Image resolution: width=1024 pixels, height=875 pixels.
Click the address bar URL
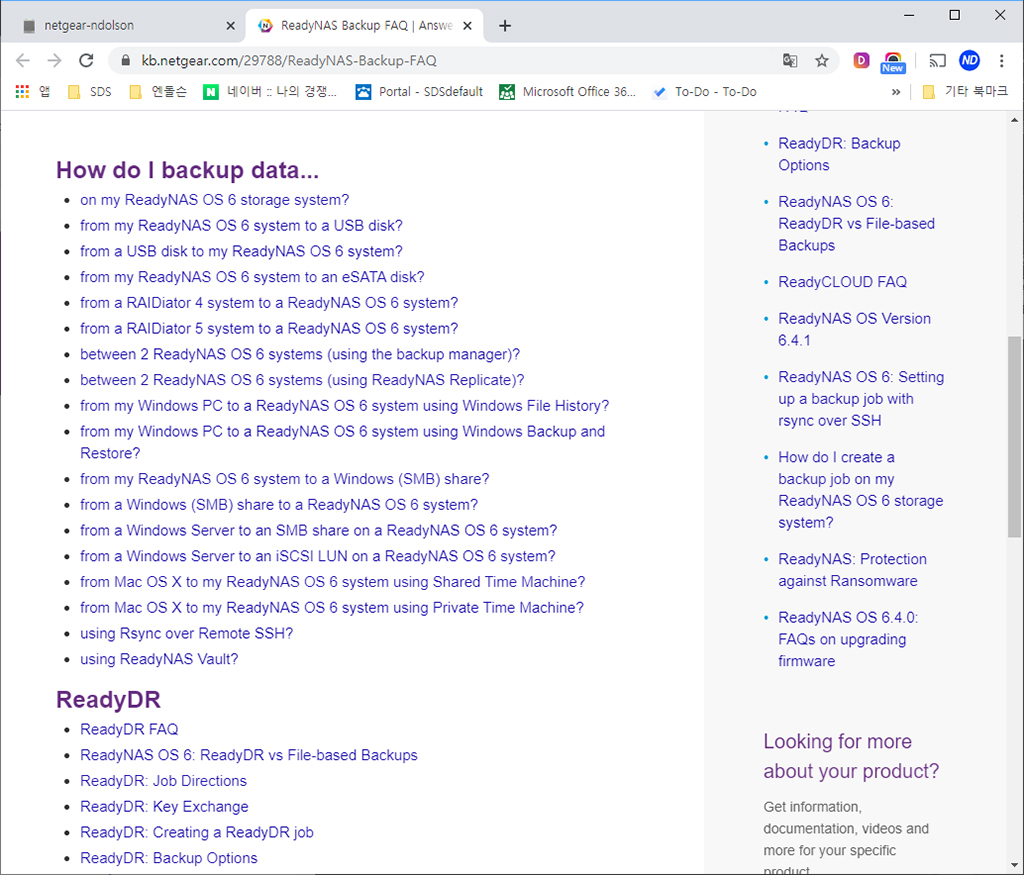click(x=289, y=61)
